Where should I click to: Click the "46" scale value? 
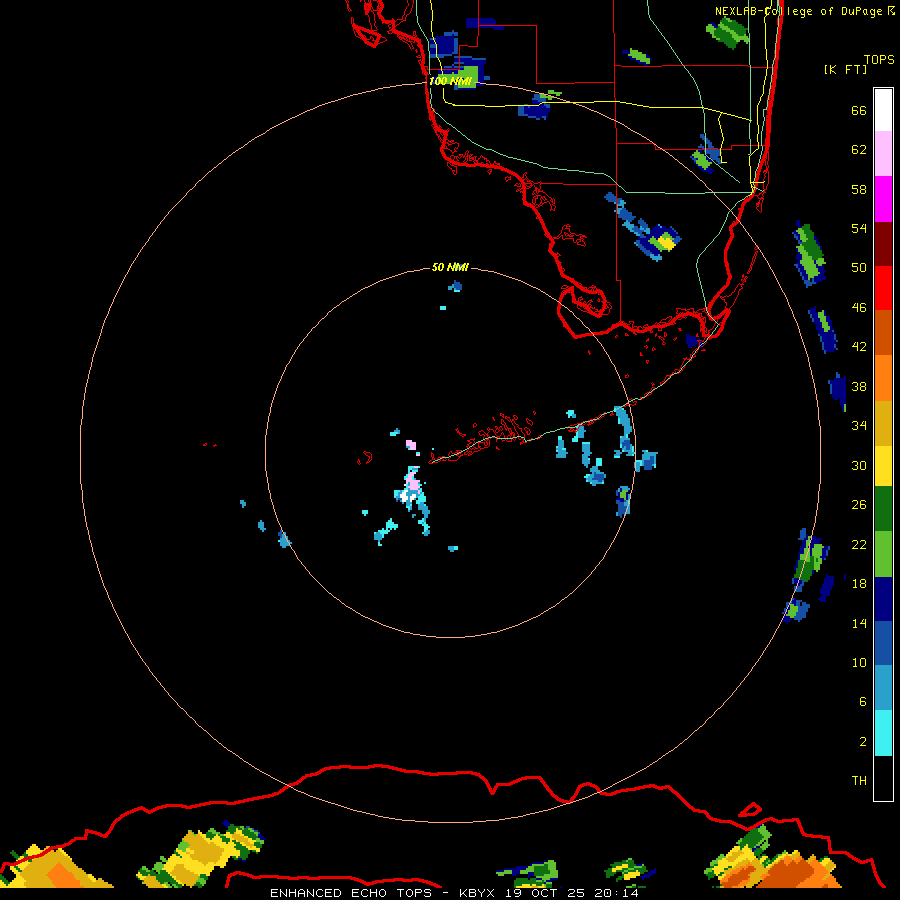[x=859, y=308]
